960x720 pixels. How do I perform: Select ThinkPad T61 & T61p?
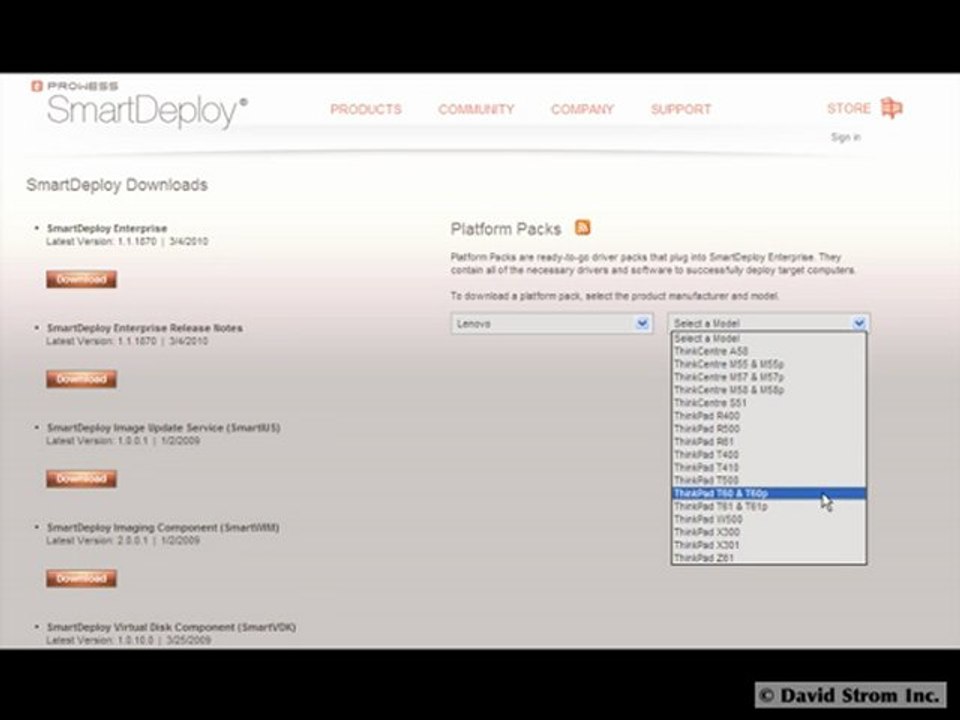coord(769,506)
